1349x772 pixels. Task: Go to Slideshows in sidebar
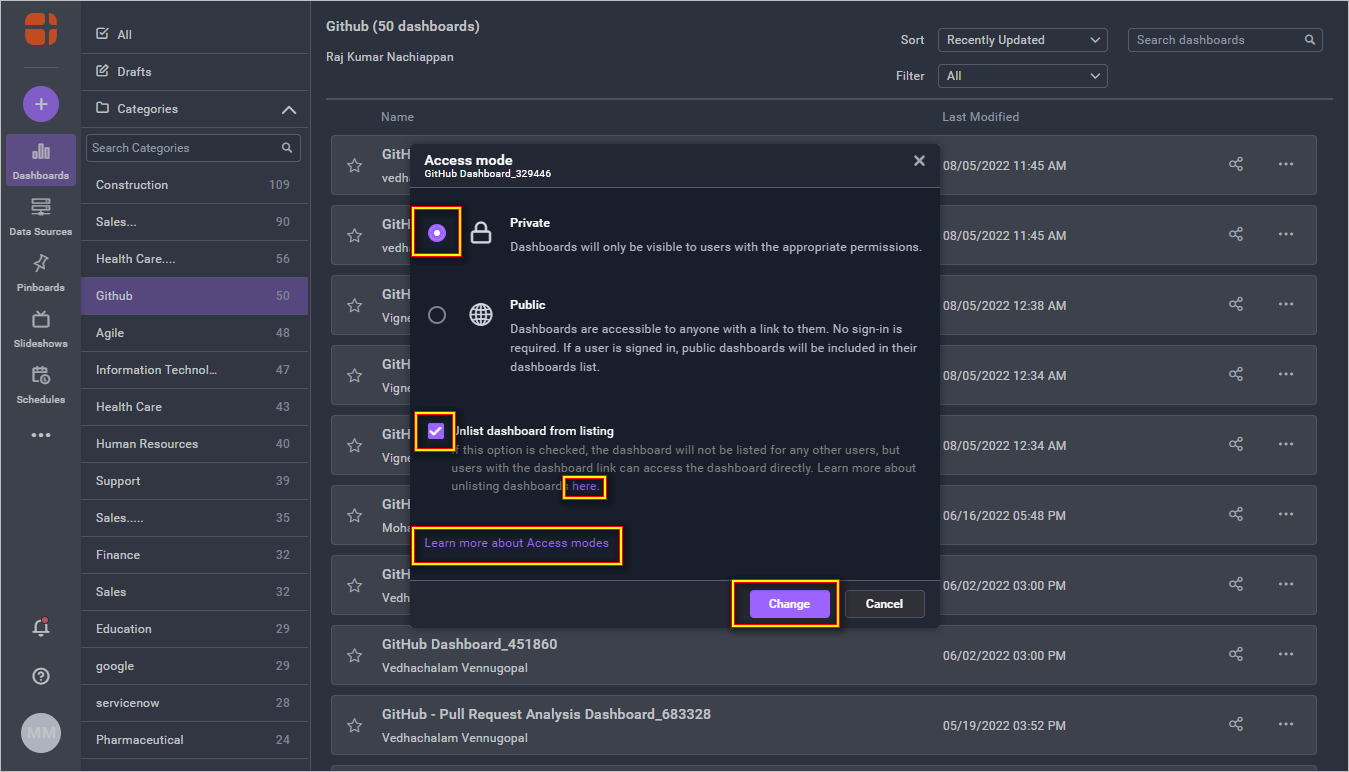pyautogui.click(x=40, y=328)
